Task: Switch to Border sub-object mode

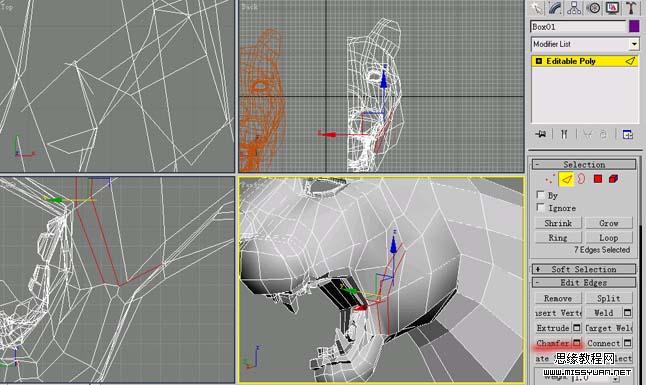Action: (x=581, y=179)
